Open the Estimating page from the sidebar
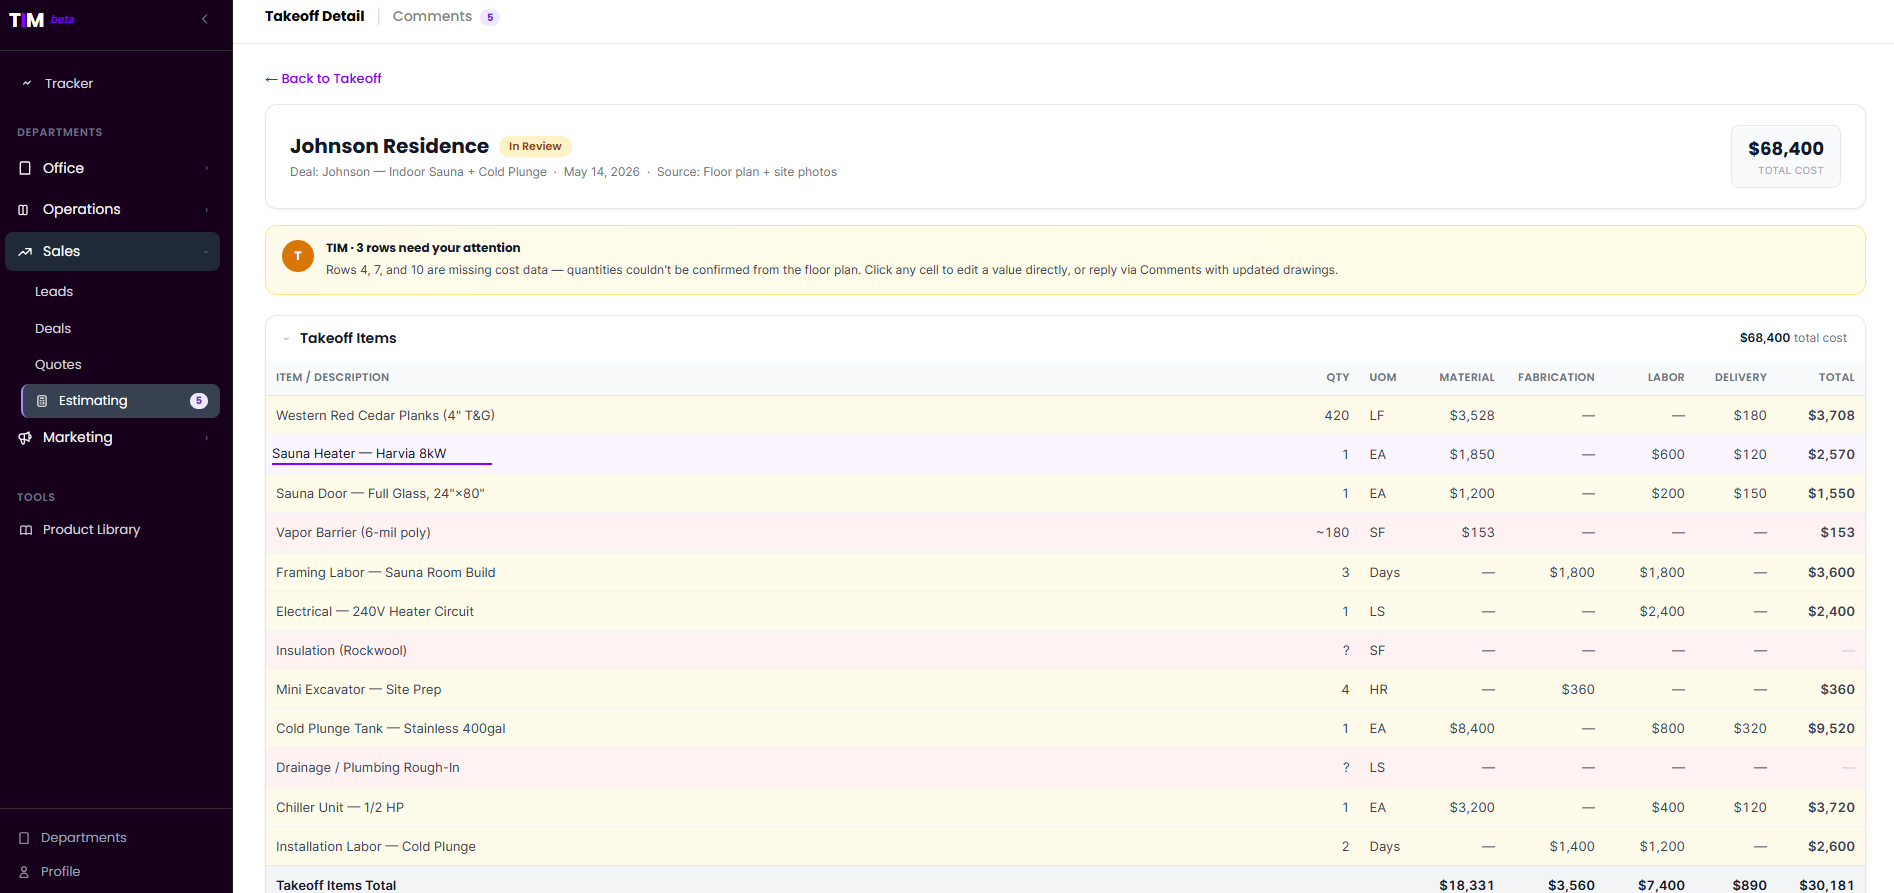 pos(120,401)
